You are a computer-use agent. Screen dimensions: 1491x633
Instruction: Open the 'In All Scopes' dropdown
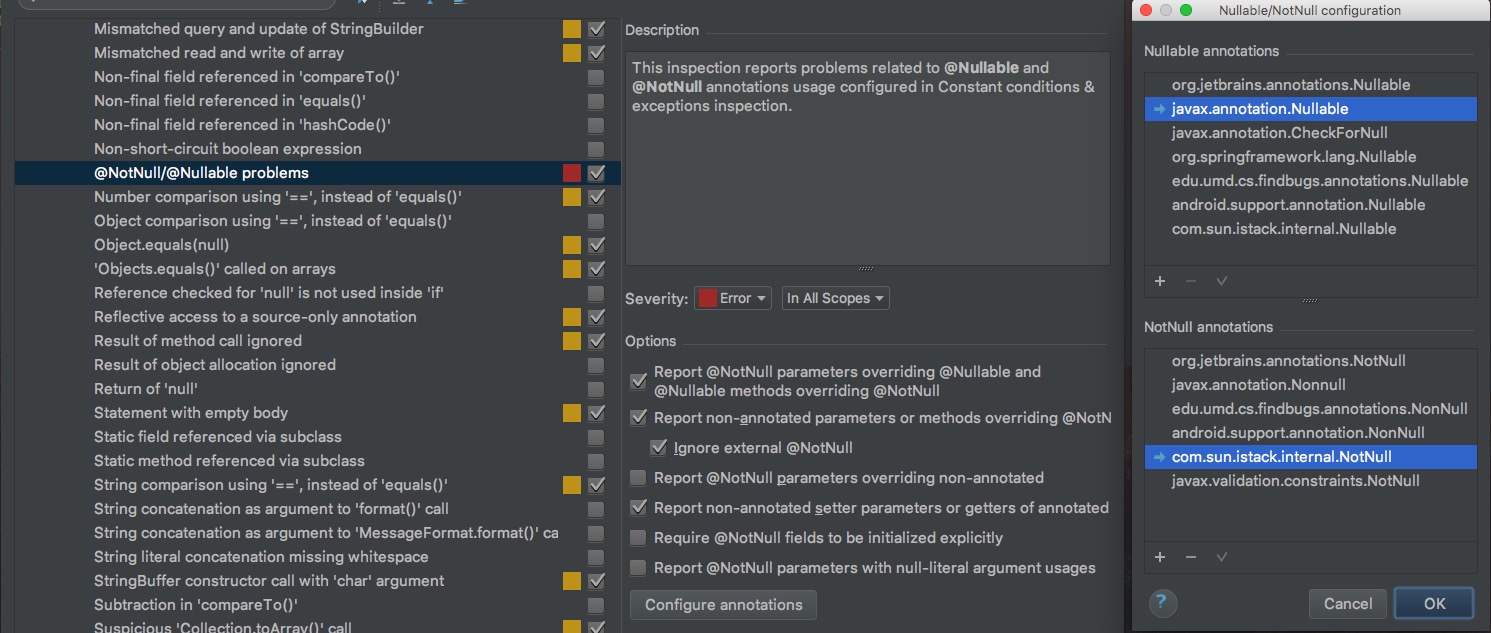click(835, 298)
